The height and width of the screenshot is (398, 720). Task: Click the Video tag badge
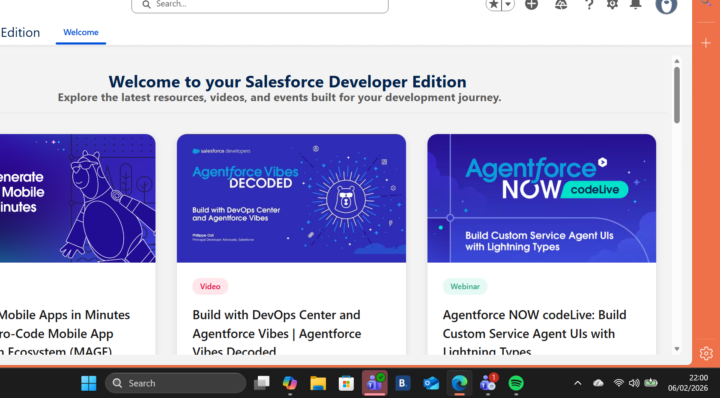click(x=210, y=286)
